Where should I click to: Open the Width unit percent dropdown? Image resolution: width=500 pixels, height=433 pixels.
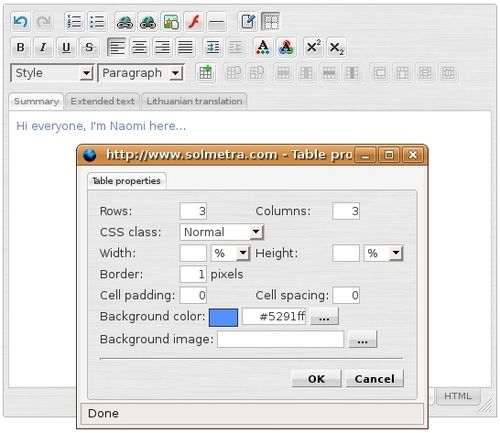click(230, 253)
